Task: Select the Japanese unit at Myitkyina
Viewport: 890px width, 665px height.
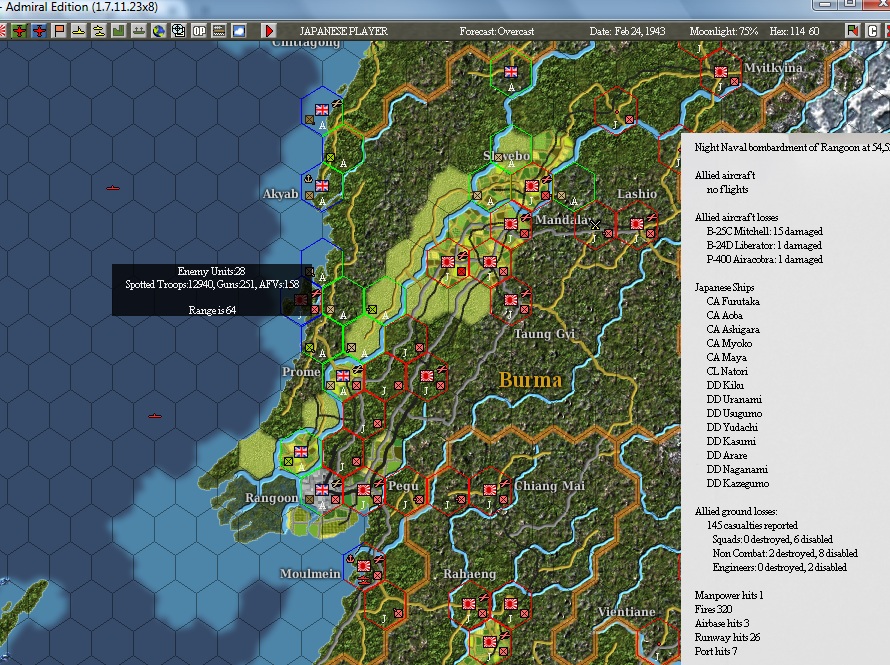Action: coord(721,72)
